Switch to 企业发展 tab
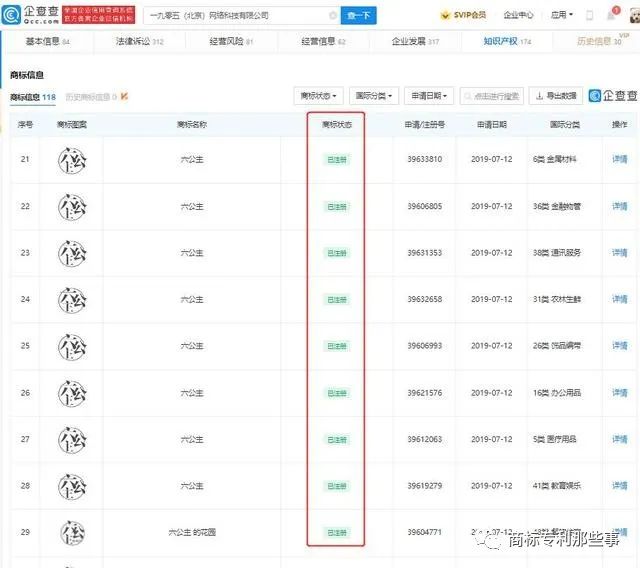Viewport: 640px width, 568px height. tap(415, 41)
